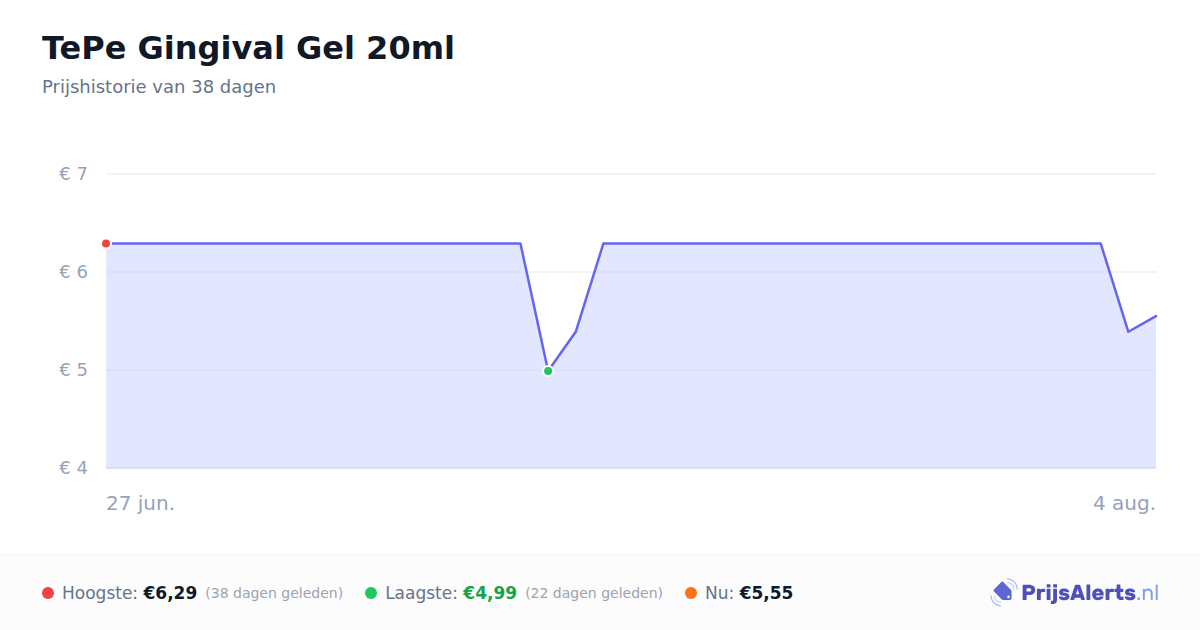1200x630 pixels.
Task: Click the Laagste price €4,99 value
Action: tap(490, 593)
